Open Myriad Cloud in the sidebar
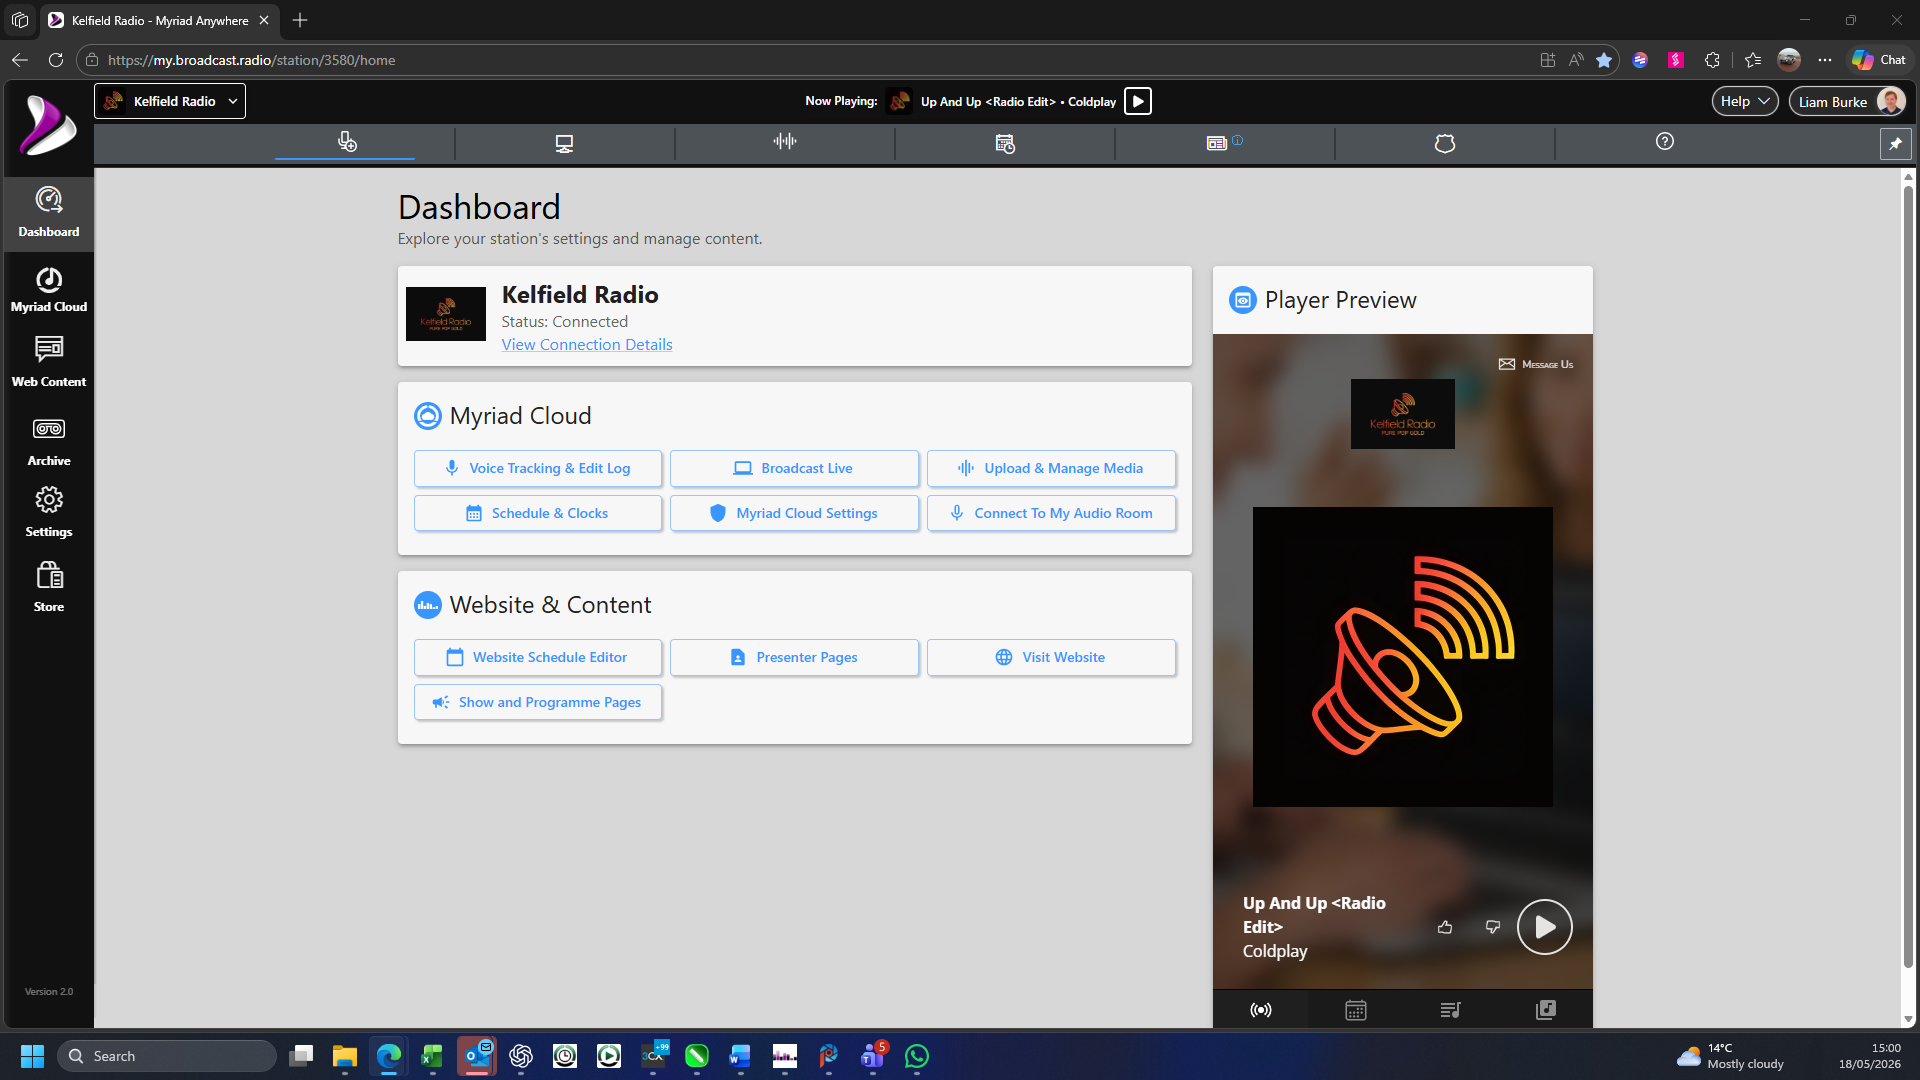Screen dimensions: 1920x1080 coord(48,290)
